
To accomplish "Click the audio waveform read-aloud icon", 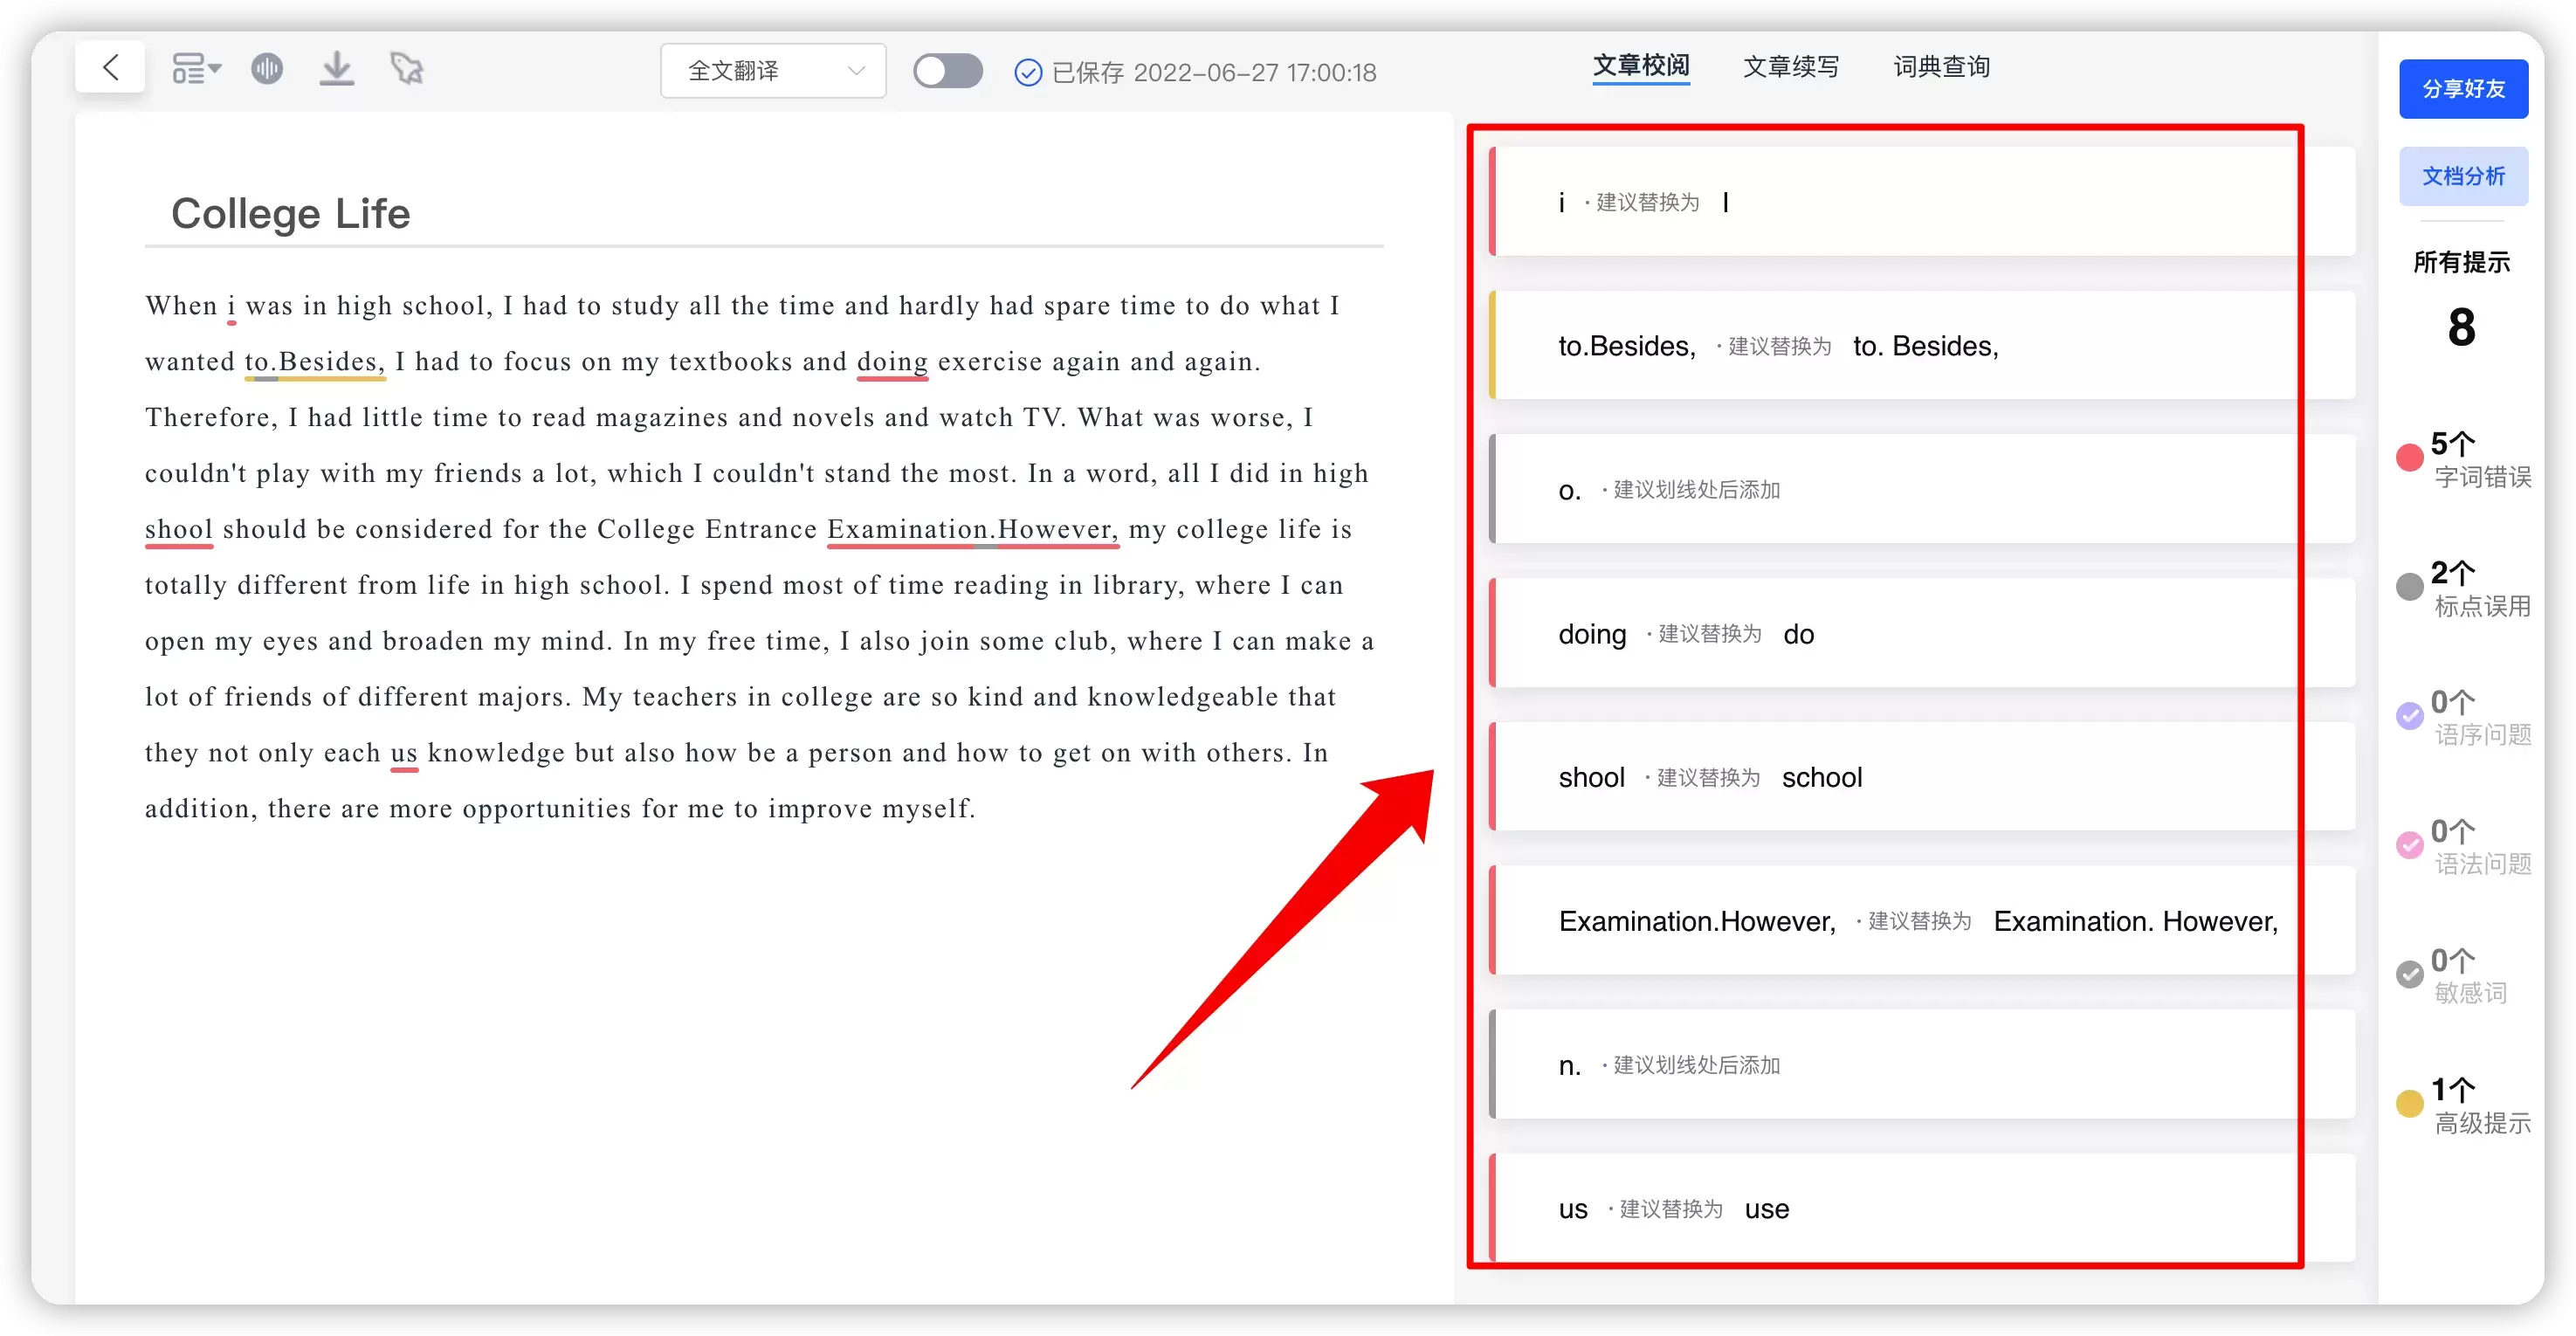I will pos(267,68).
